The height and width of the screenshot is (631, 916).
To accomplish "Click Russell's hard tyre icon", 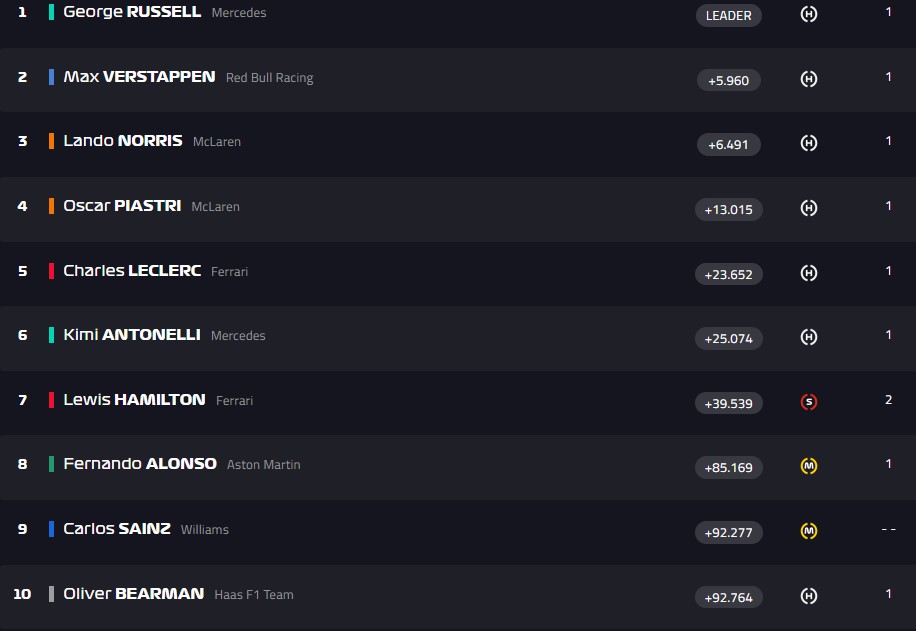I will (x=809, y=15).
